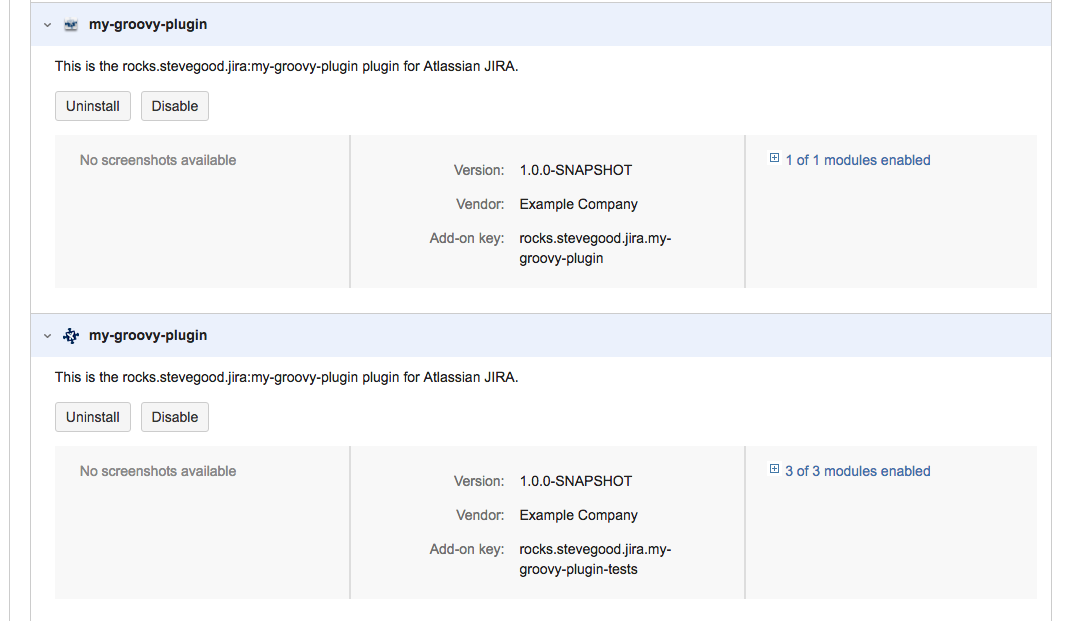Screen dimensions: 1065x621
Task: Click the plugin icon of the 1-module my-groovy-plugin
Action: (71, 25)
